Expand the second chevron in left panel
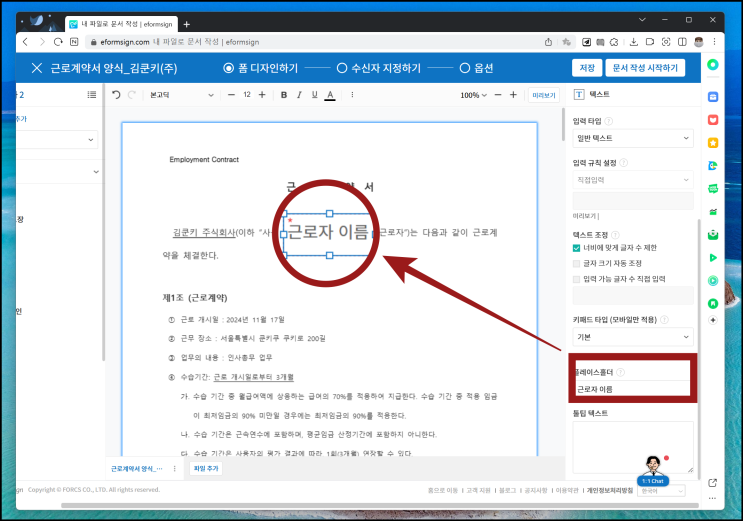Image resolution: width=743 pixels, height=521 pixels. tap(96, 172)
